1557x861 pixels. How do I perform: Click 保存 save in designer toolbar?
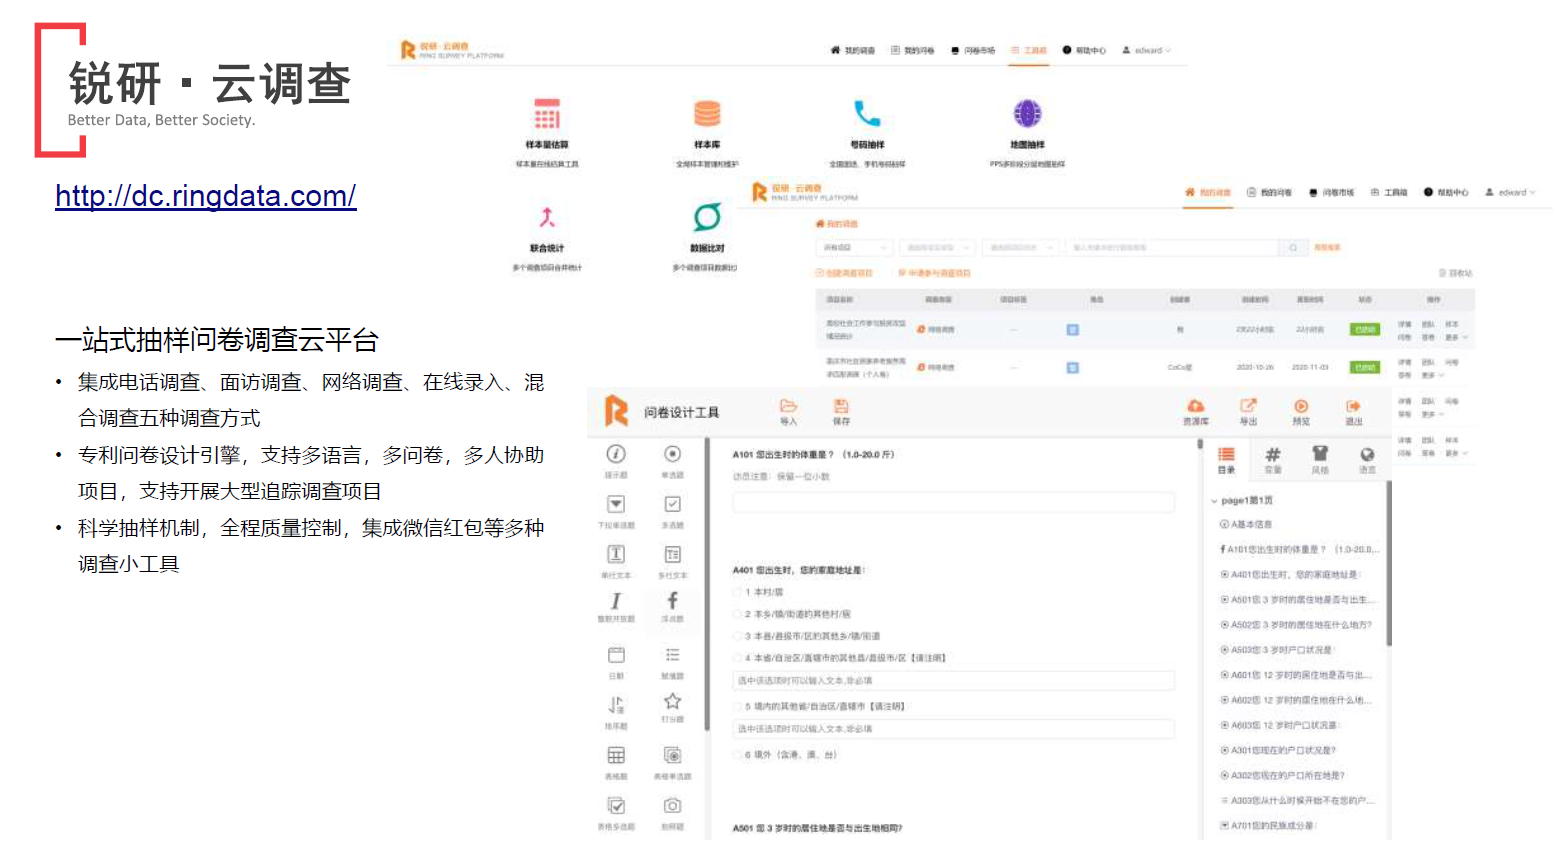pyautogui.click(x=841, y=412)
